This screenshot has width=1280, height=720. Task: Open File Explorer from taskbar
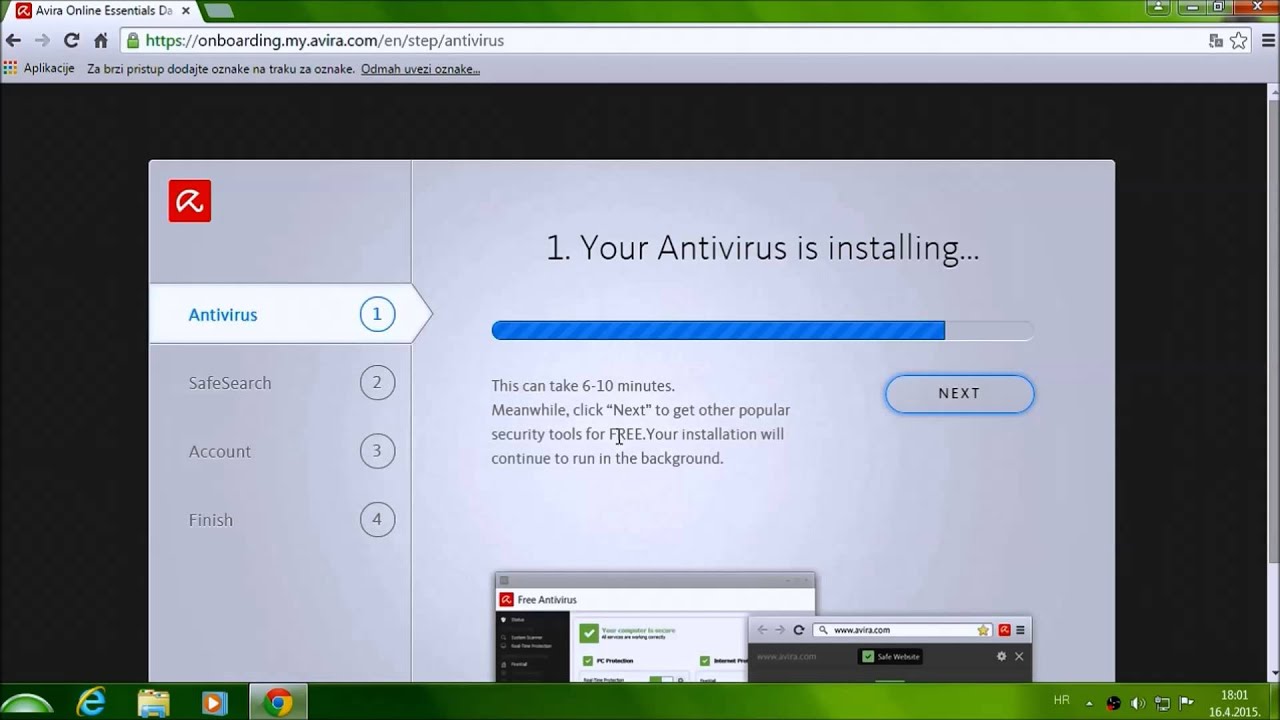coord(153,703)
